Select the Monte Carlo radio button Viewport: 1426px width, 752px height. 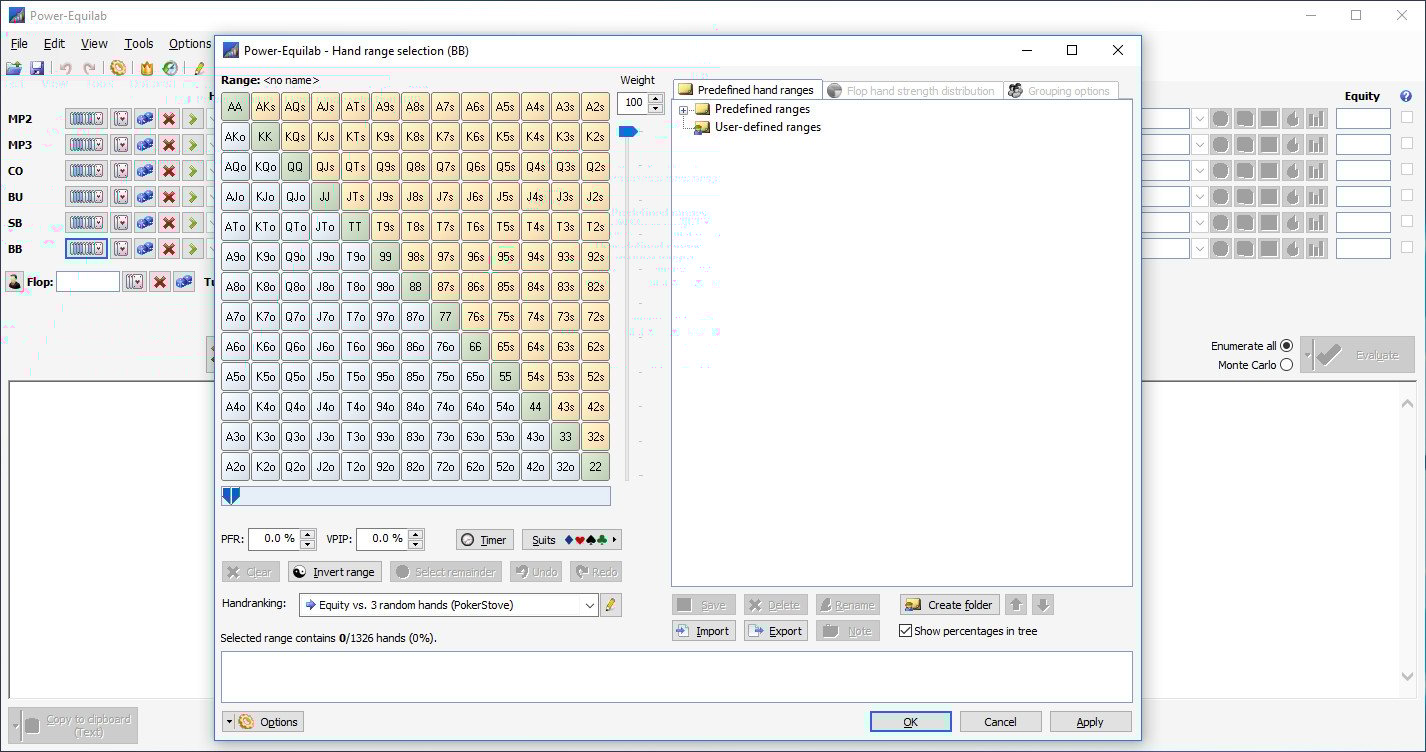[1287, 363]
